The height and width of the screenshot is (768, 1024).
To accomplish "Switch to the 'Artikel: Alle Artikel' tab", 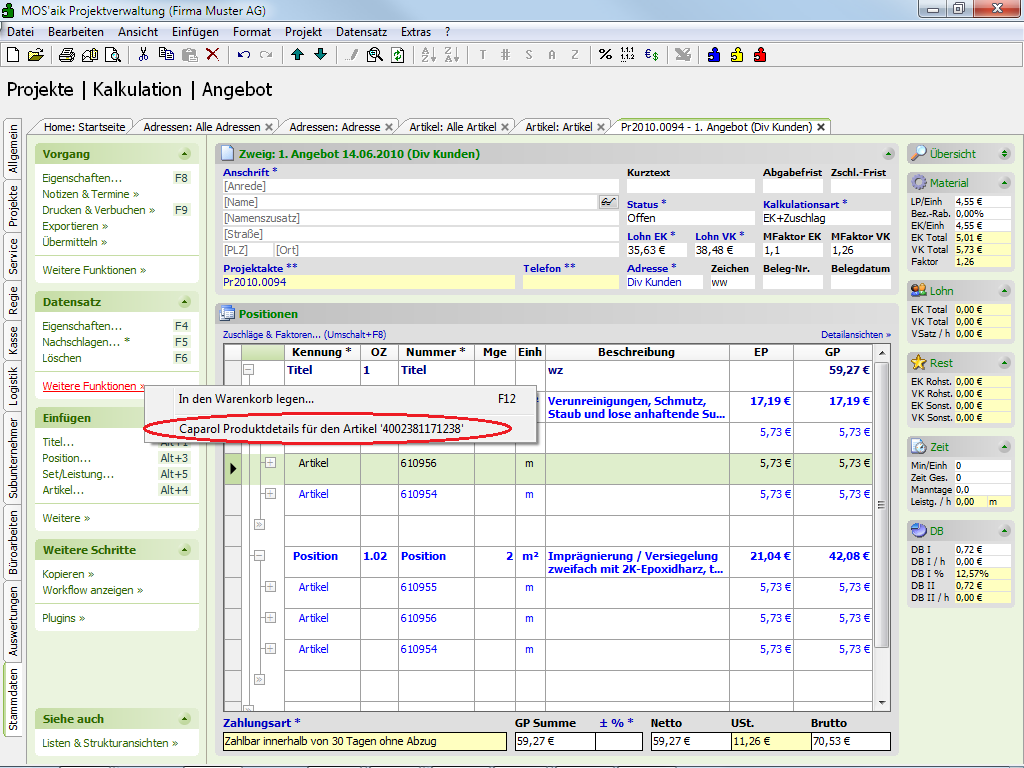I will 453,127.
